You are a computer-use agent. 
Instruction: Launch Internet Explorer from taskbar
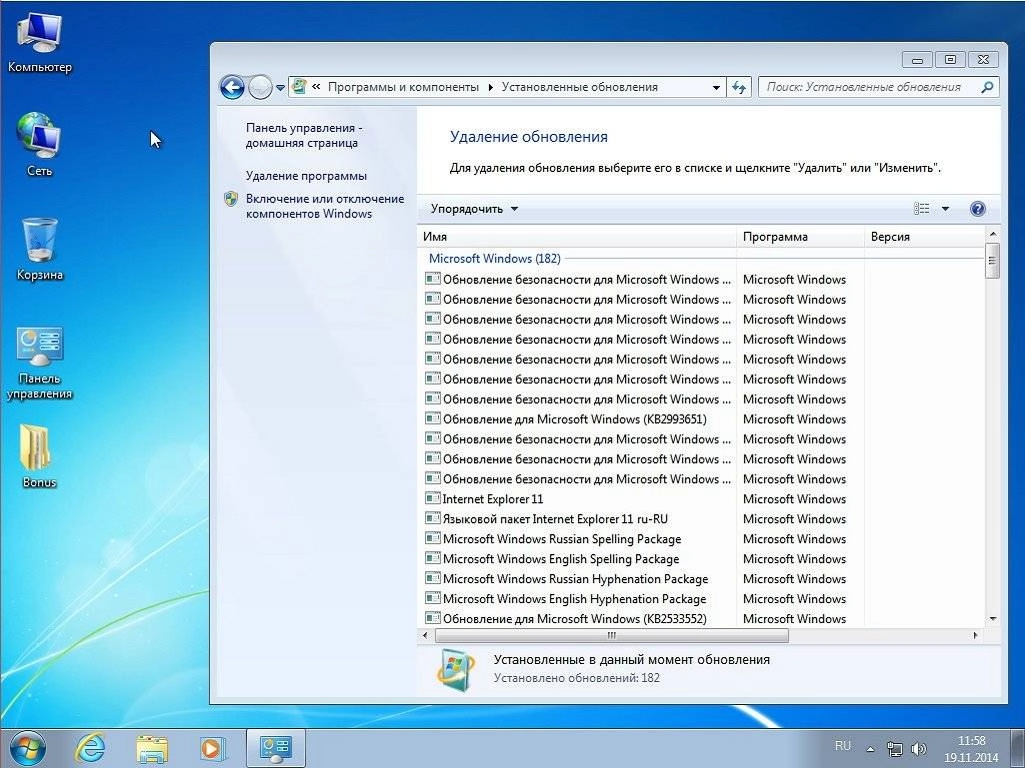tap(90, 748)
